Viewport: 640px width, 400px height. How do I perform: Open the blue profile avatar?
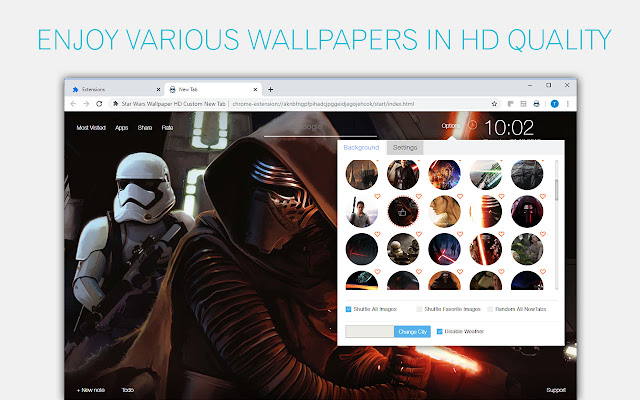[x=554, y=104]
